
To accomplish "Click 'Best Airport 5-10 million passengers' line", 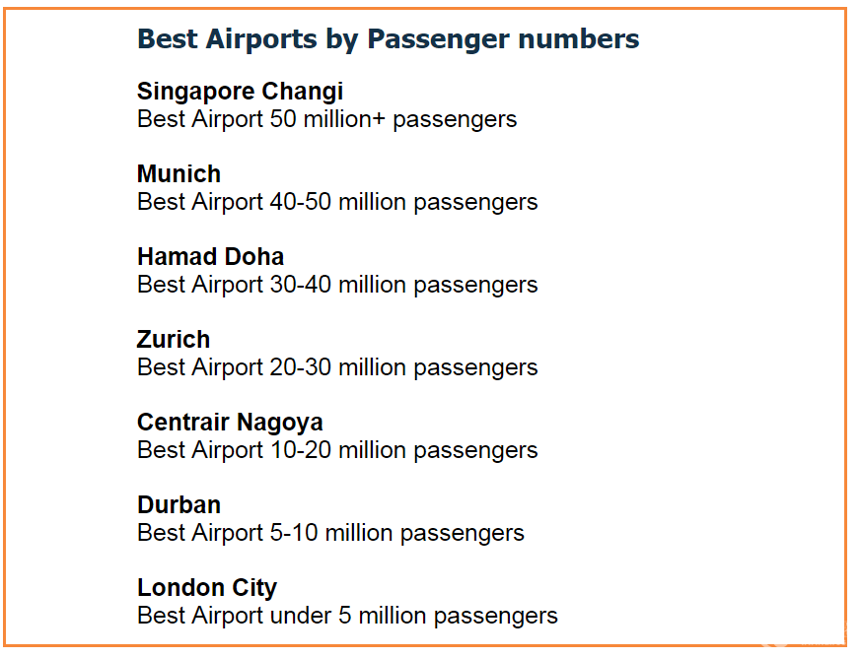I will [331, 534].
